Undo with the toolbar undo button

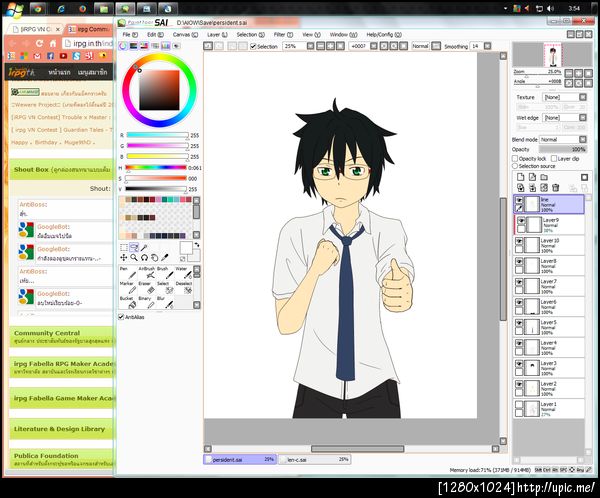click(208, 46)
